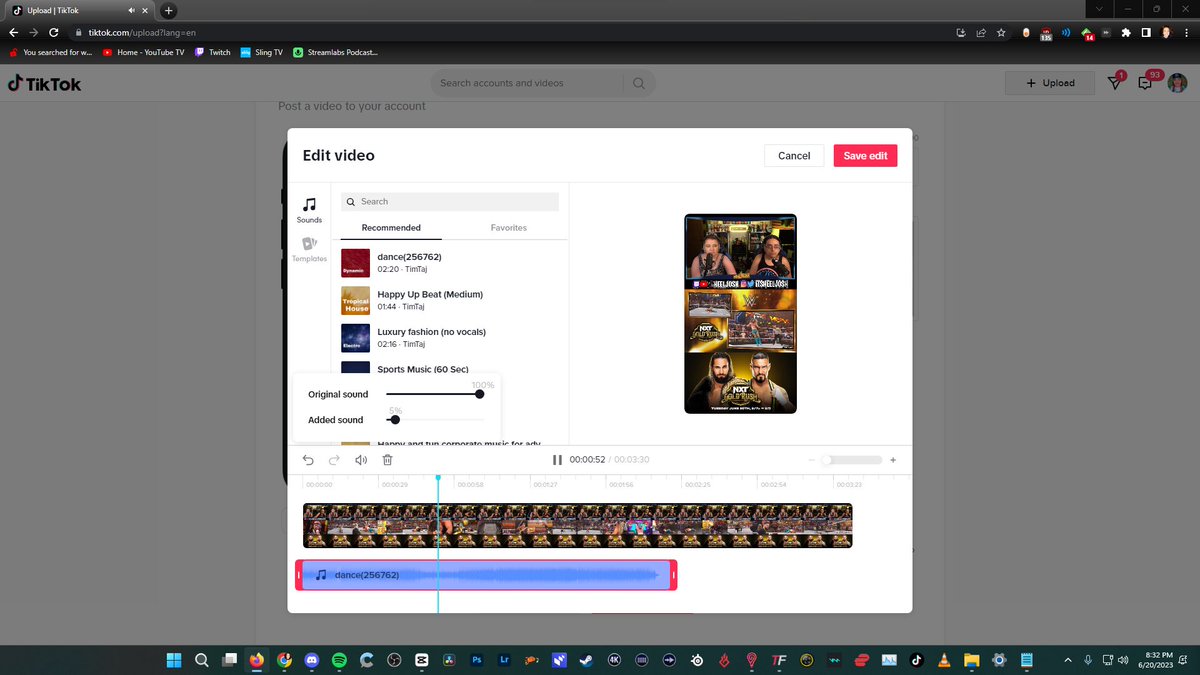This screenshot has height=675, width=1200.
Task: Cancel the video edit
Action: pyautogui.click(x=793, y=155)
